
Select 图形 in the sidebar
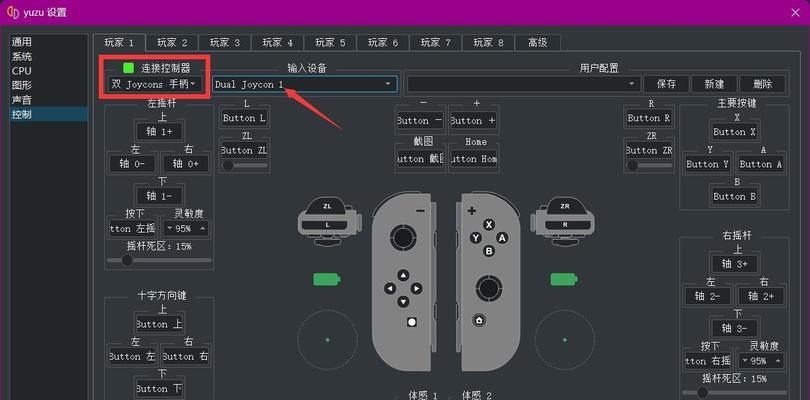click(x=49, y=85)
